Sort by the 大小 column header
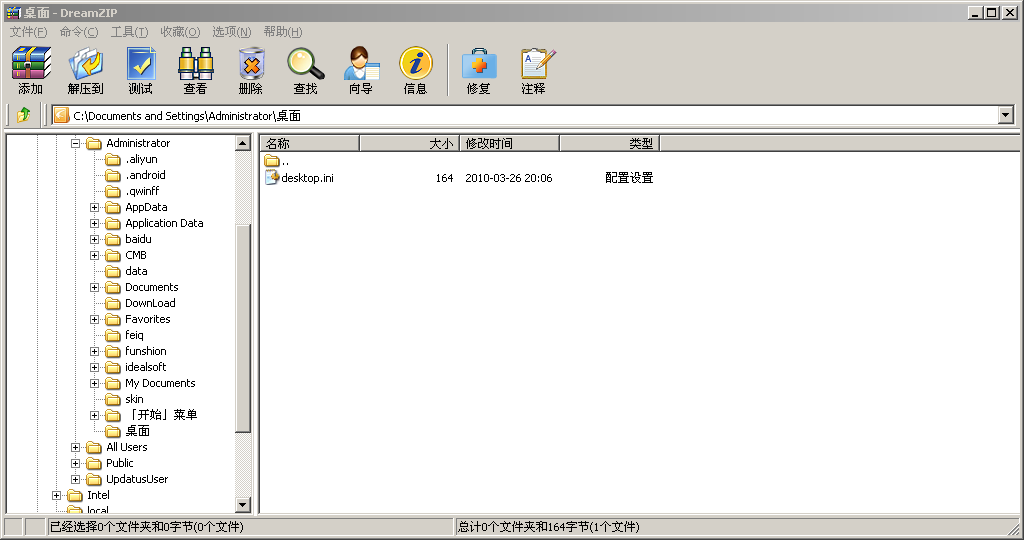This screenshot has height=540, width=1024. coord(409,143)
